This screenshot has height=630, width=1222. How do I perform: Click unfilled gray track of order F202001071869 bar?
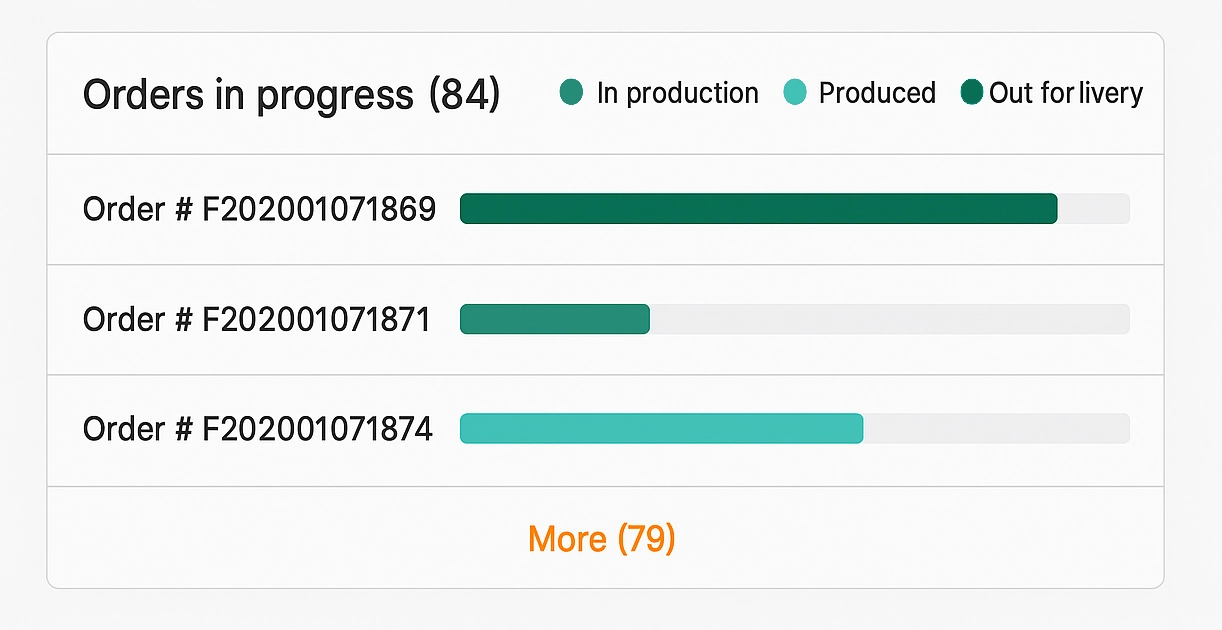[1094, 209]
